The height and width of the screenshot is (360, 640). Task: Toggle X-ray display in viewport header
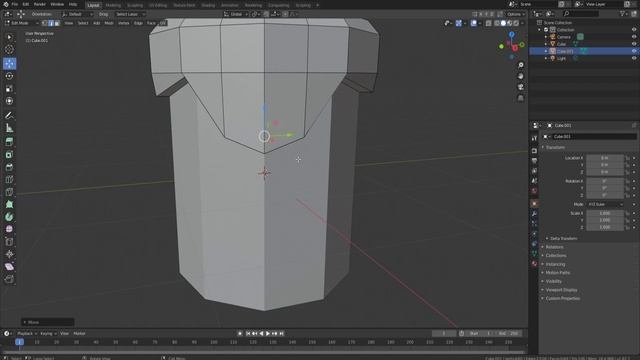489,23
